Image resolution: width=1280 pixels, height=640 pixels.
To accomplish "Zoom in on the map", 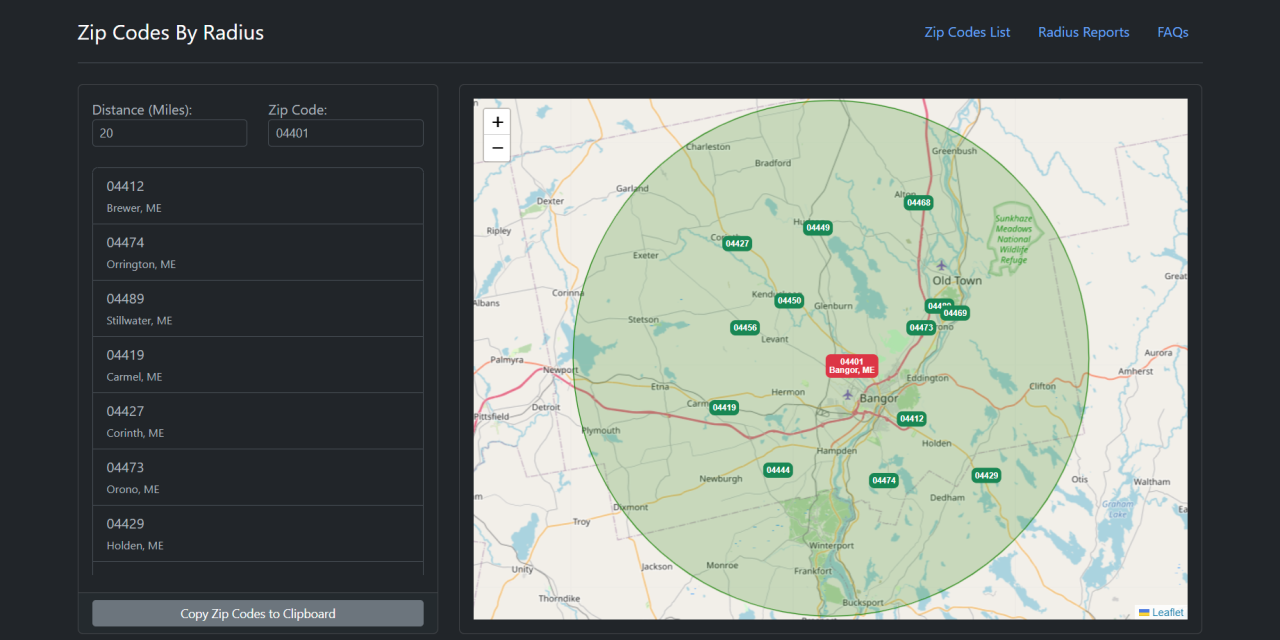I will point(497,121).
